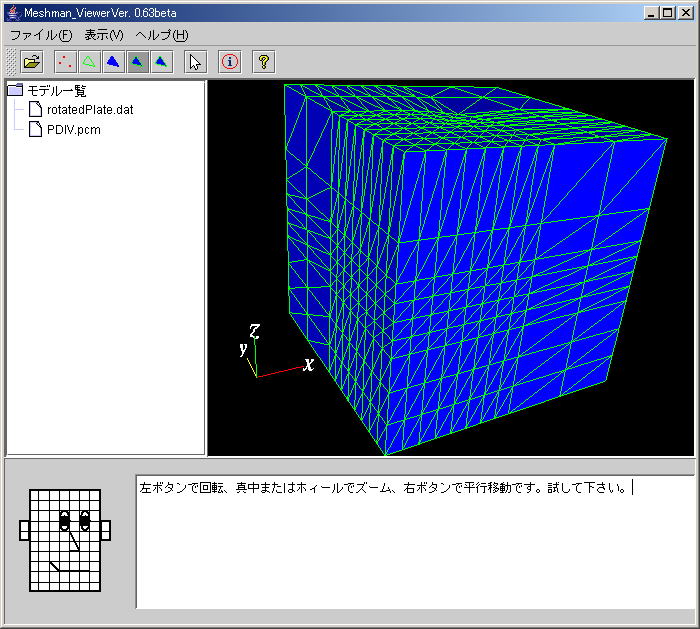Click the Java application icon in the title bar
Image resolution: width=700 pixels, height=629 pixels.
point(14,12)
